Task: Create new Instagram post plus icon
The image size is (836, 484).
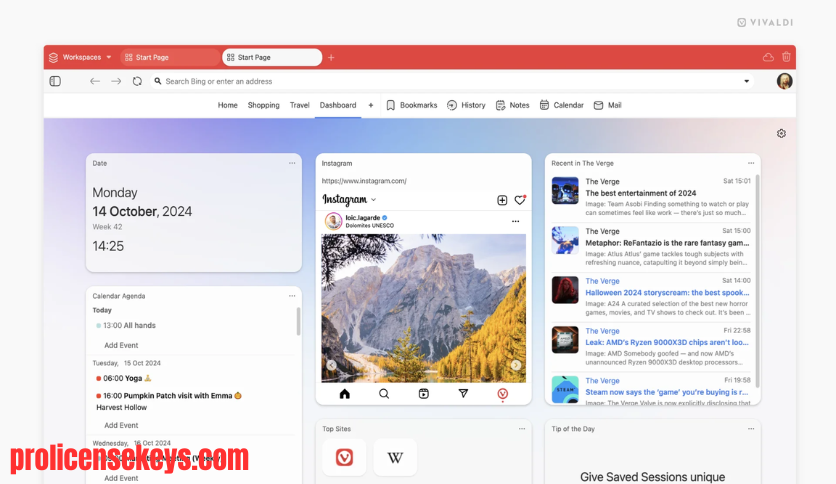Action: coord(502,200)
